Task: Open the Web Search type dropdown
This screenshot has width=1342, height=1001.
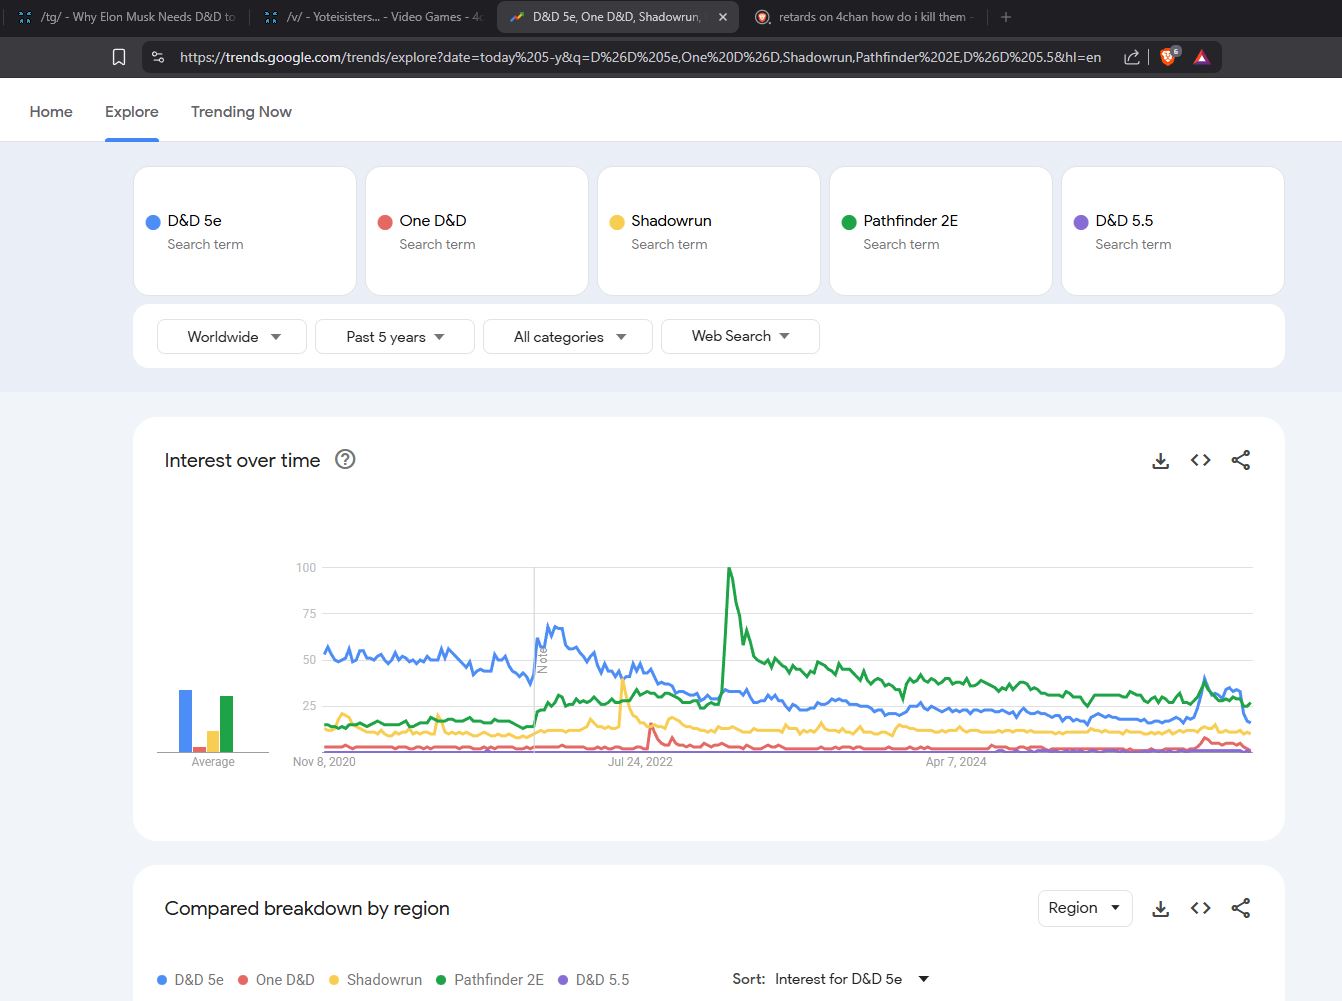Action: 740,336
